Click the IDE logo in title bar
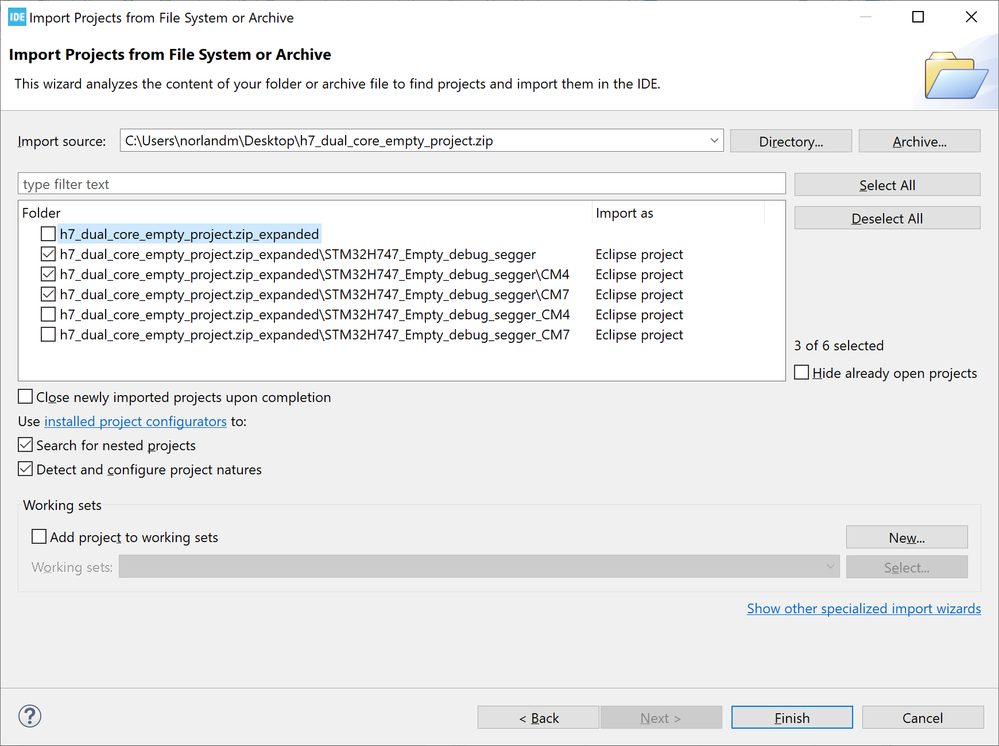999x746 pixels. point(17,17)
